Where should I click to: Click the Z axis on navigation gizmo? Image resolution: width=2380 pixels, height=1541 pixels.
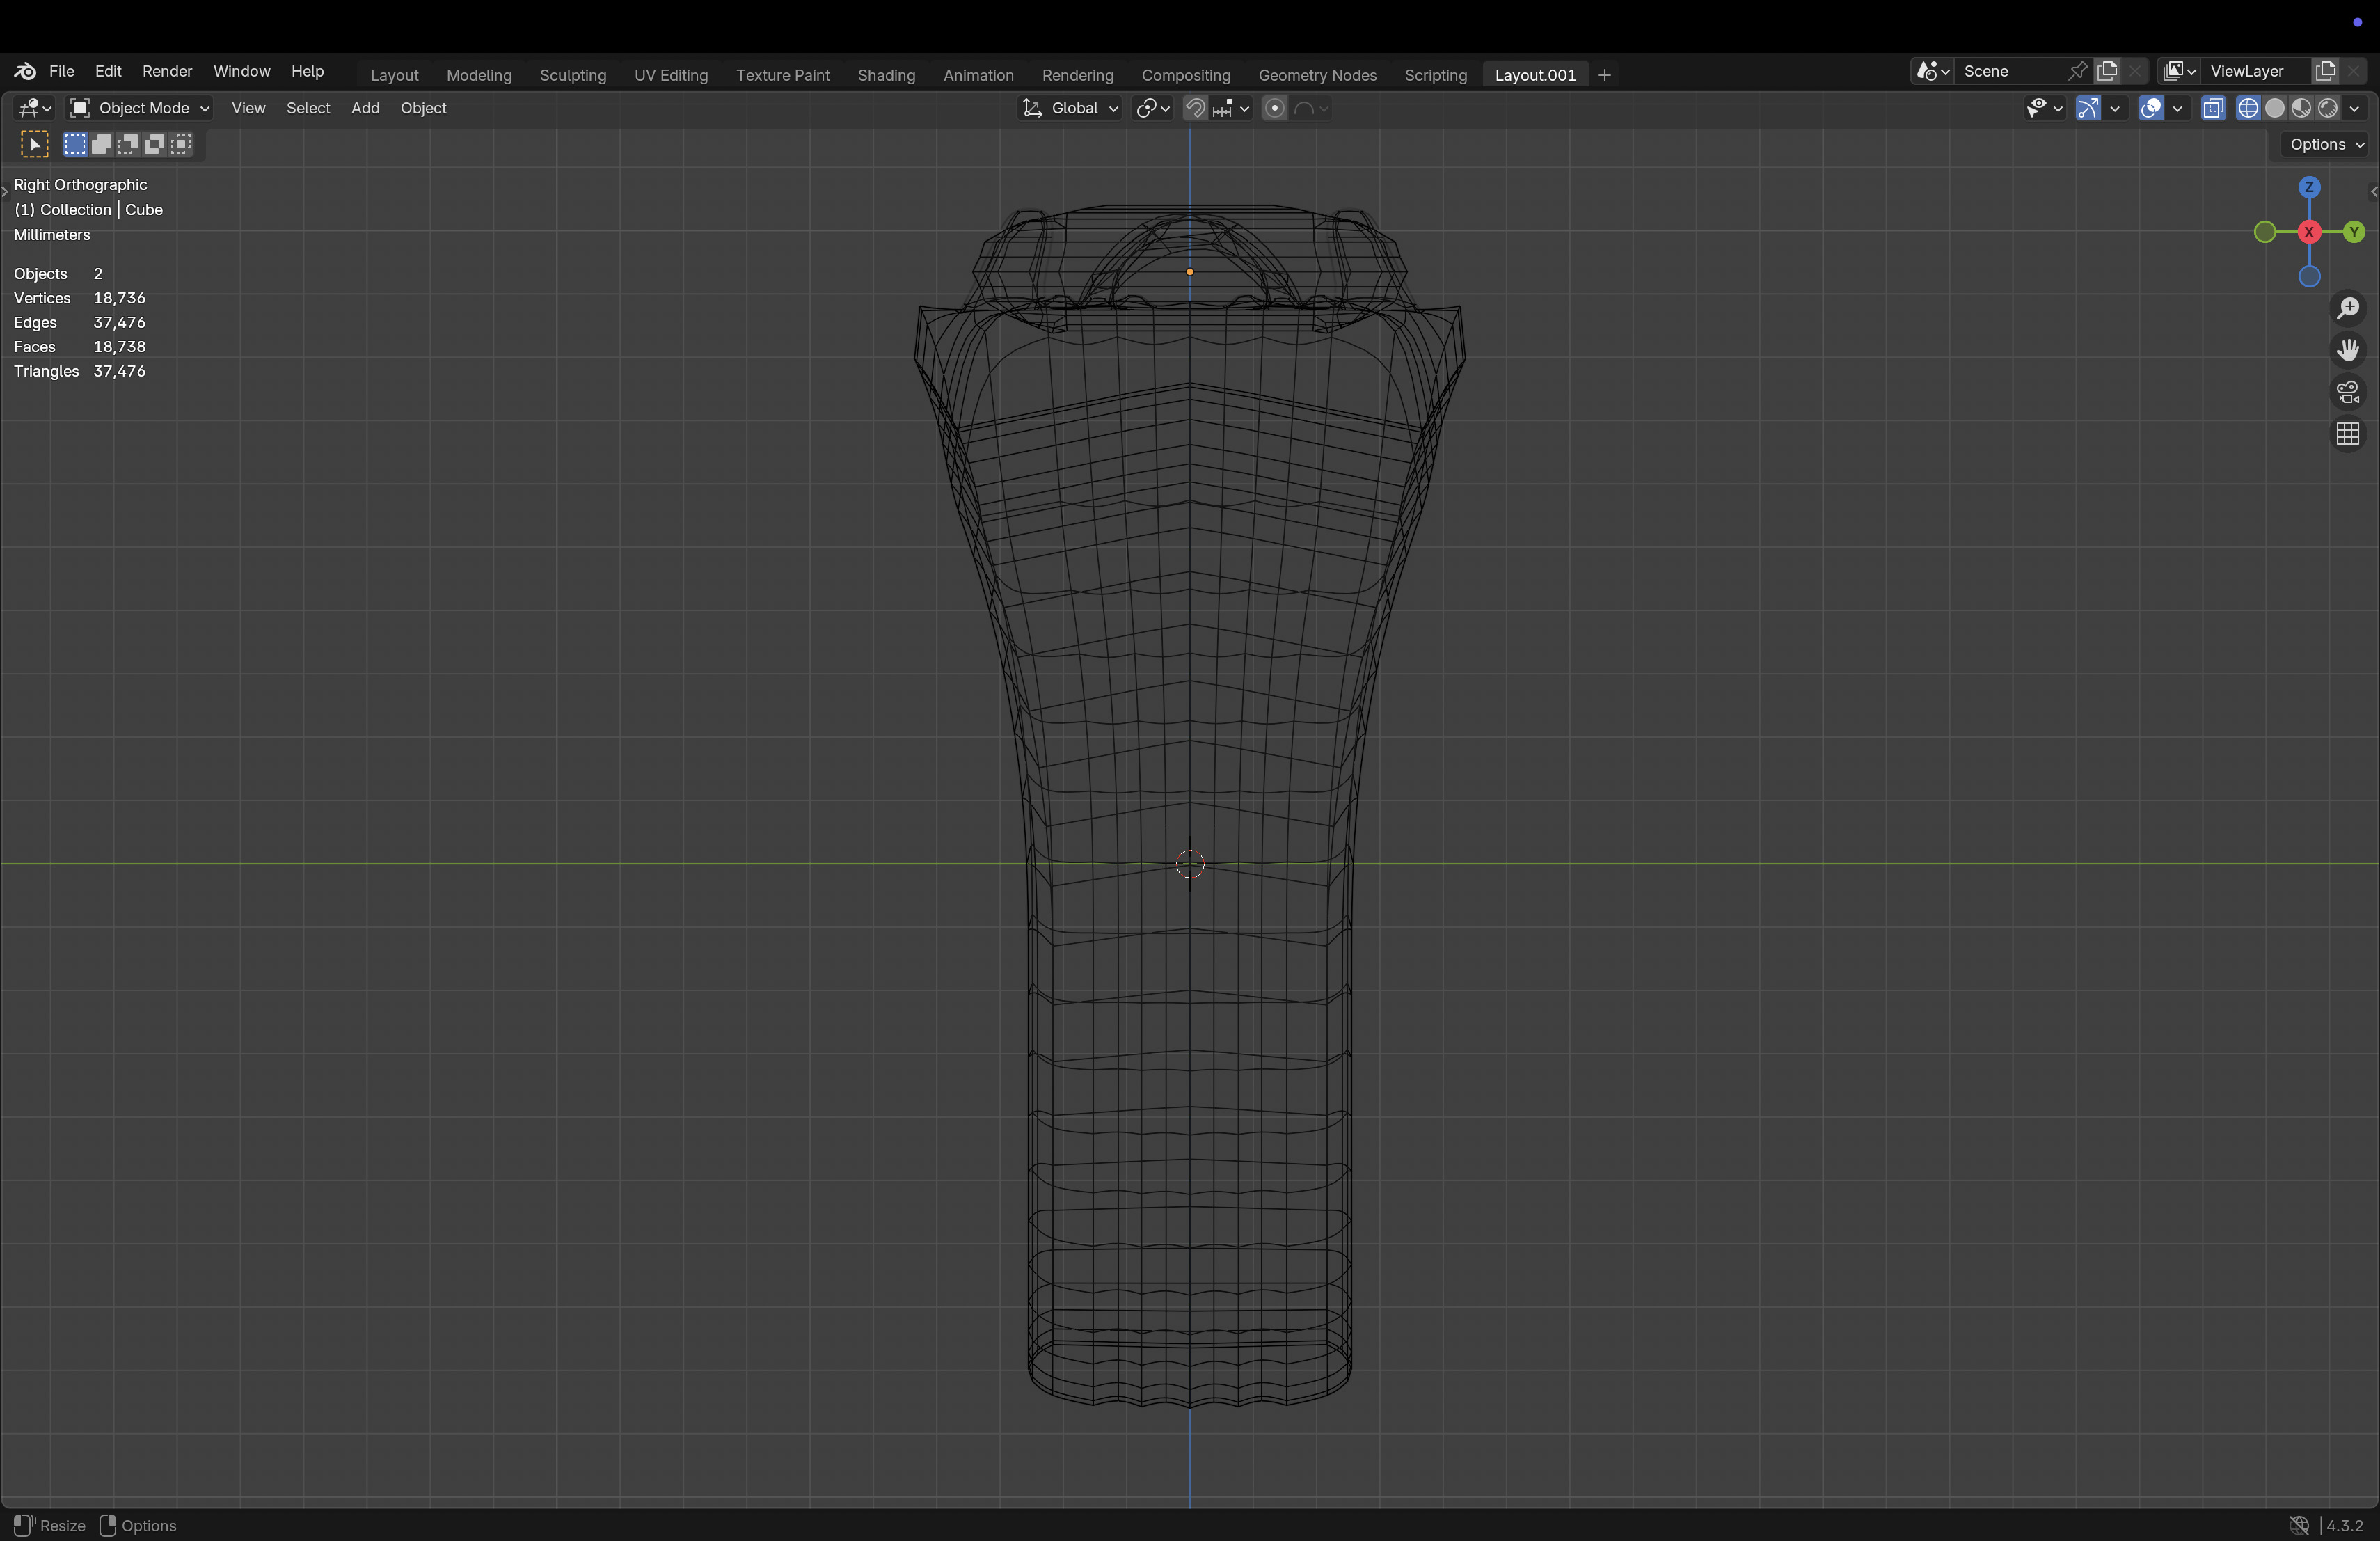point(2309,187)
